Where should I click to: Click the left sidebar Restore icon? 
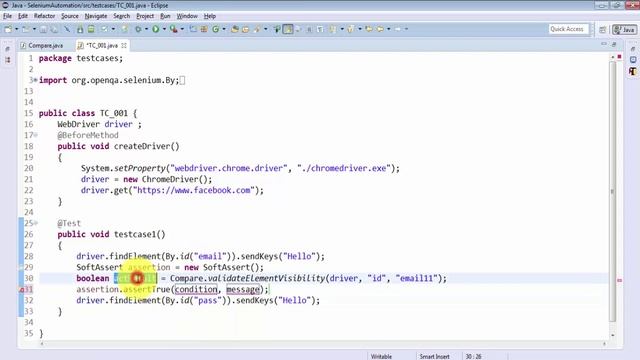(x=8, y=49)
